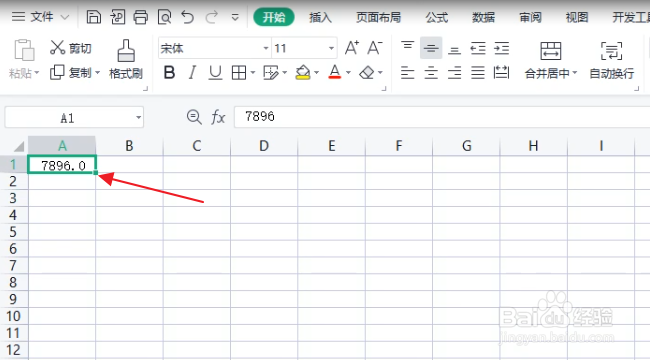Viewport: 650px width, 360px height.
Task: Toggle Bold formatting
Action: point(169,73)
